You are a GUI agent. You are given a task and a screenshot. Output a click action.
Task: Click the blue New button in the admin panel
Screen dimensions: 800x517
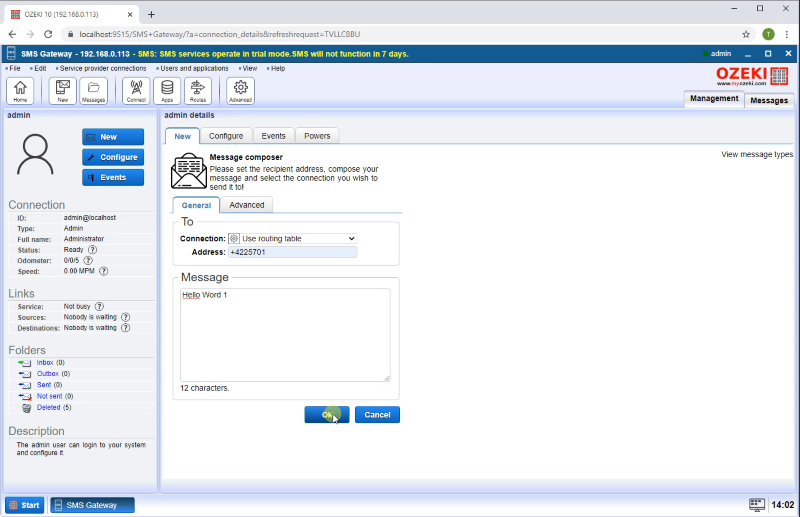(113, 137)
